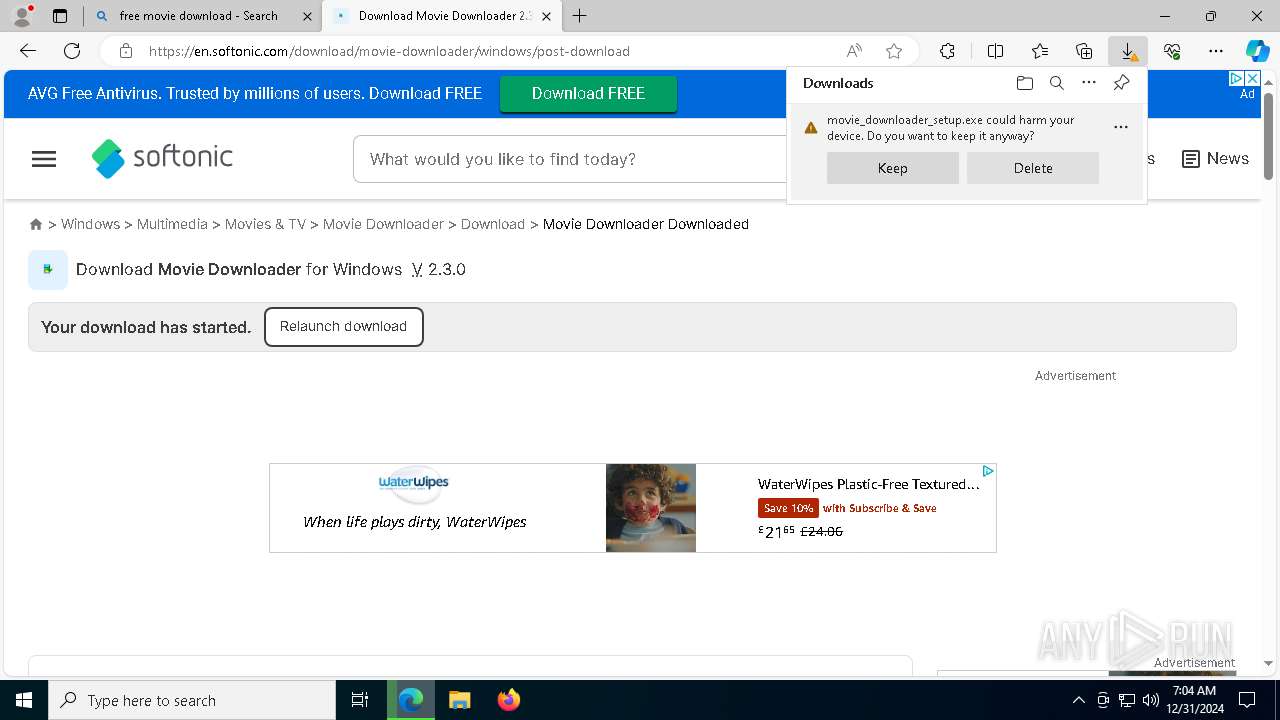Open the News section link
The width and height of the screenshot is (1280, 720).
1215,159
